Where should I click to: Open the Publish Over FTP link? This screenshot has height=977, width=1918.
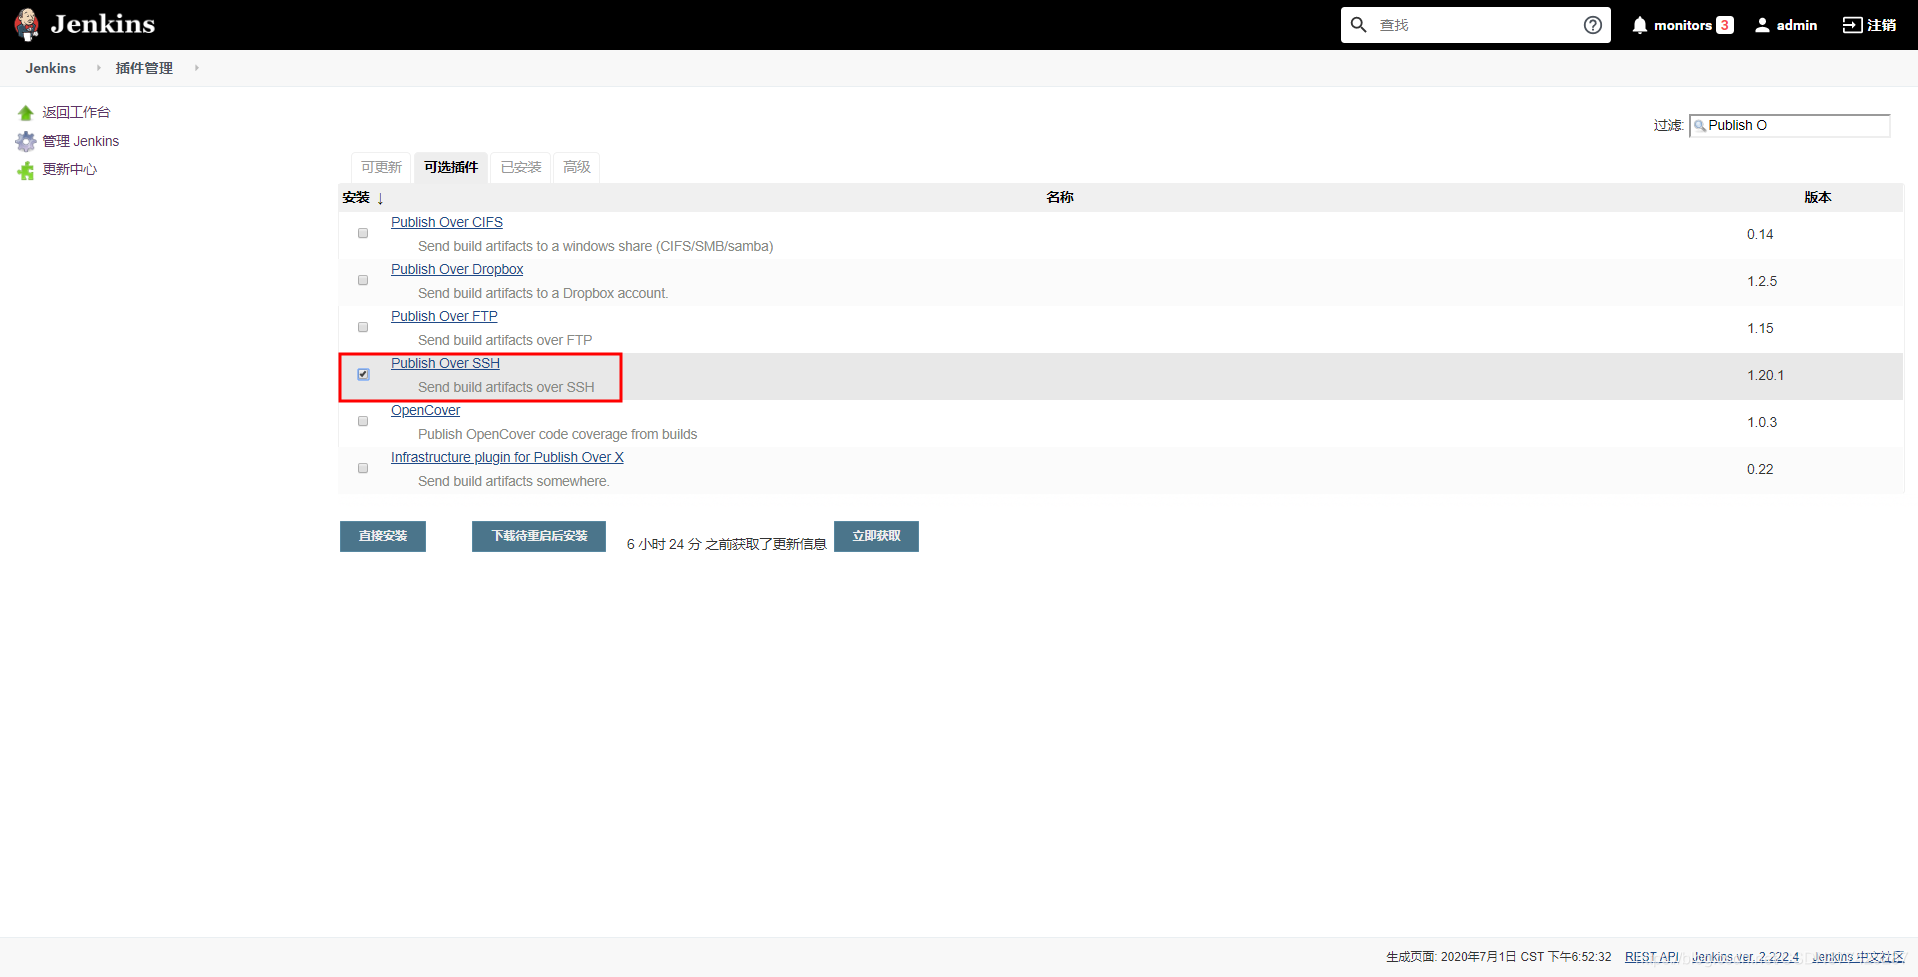tap(444, 316)
